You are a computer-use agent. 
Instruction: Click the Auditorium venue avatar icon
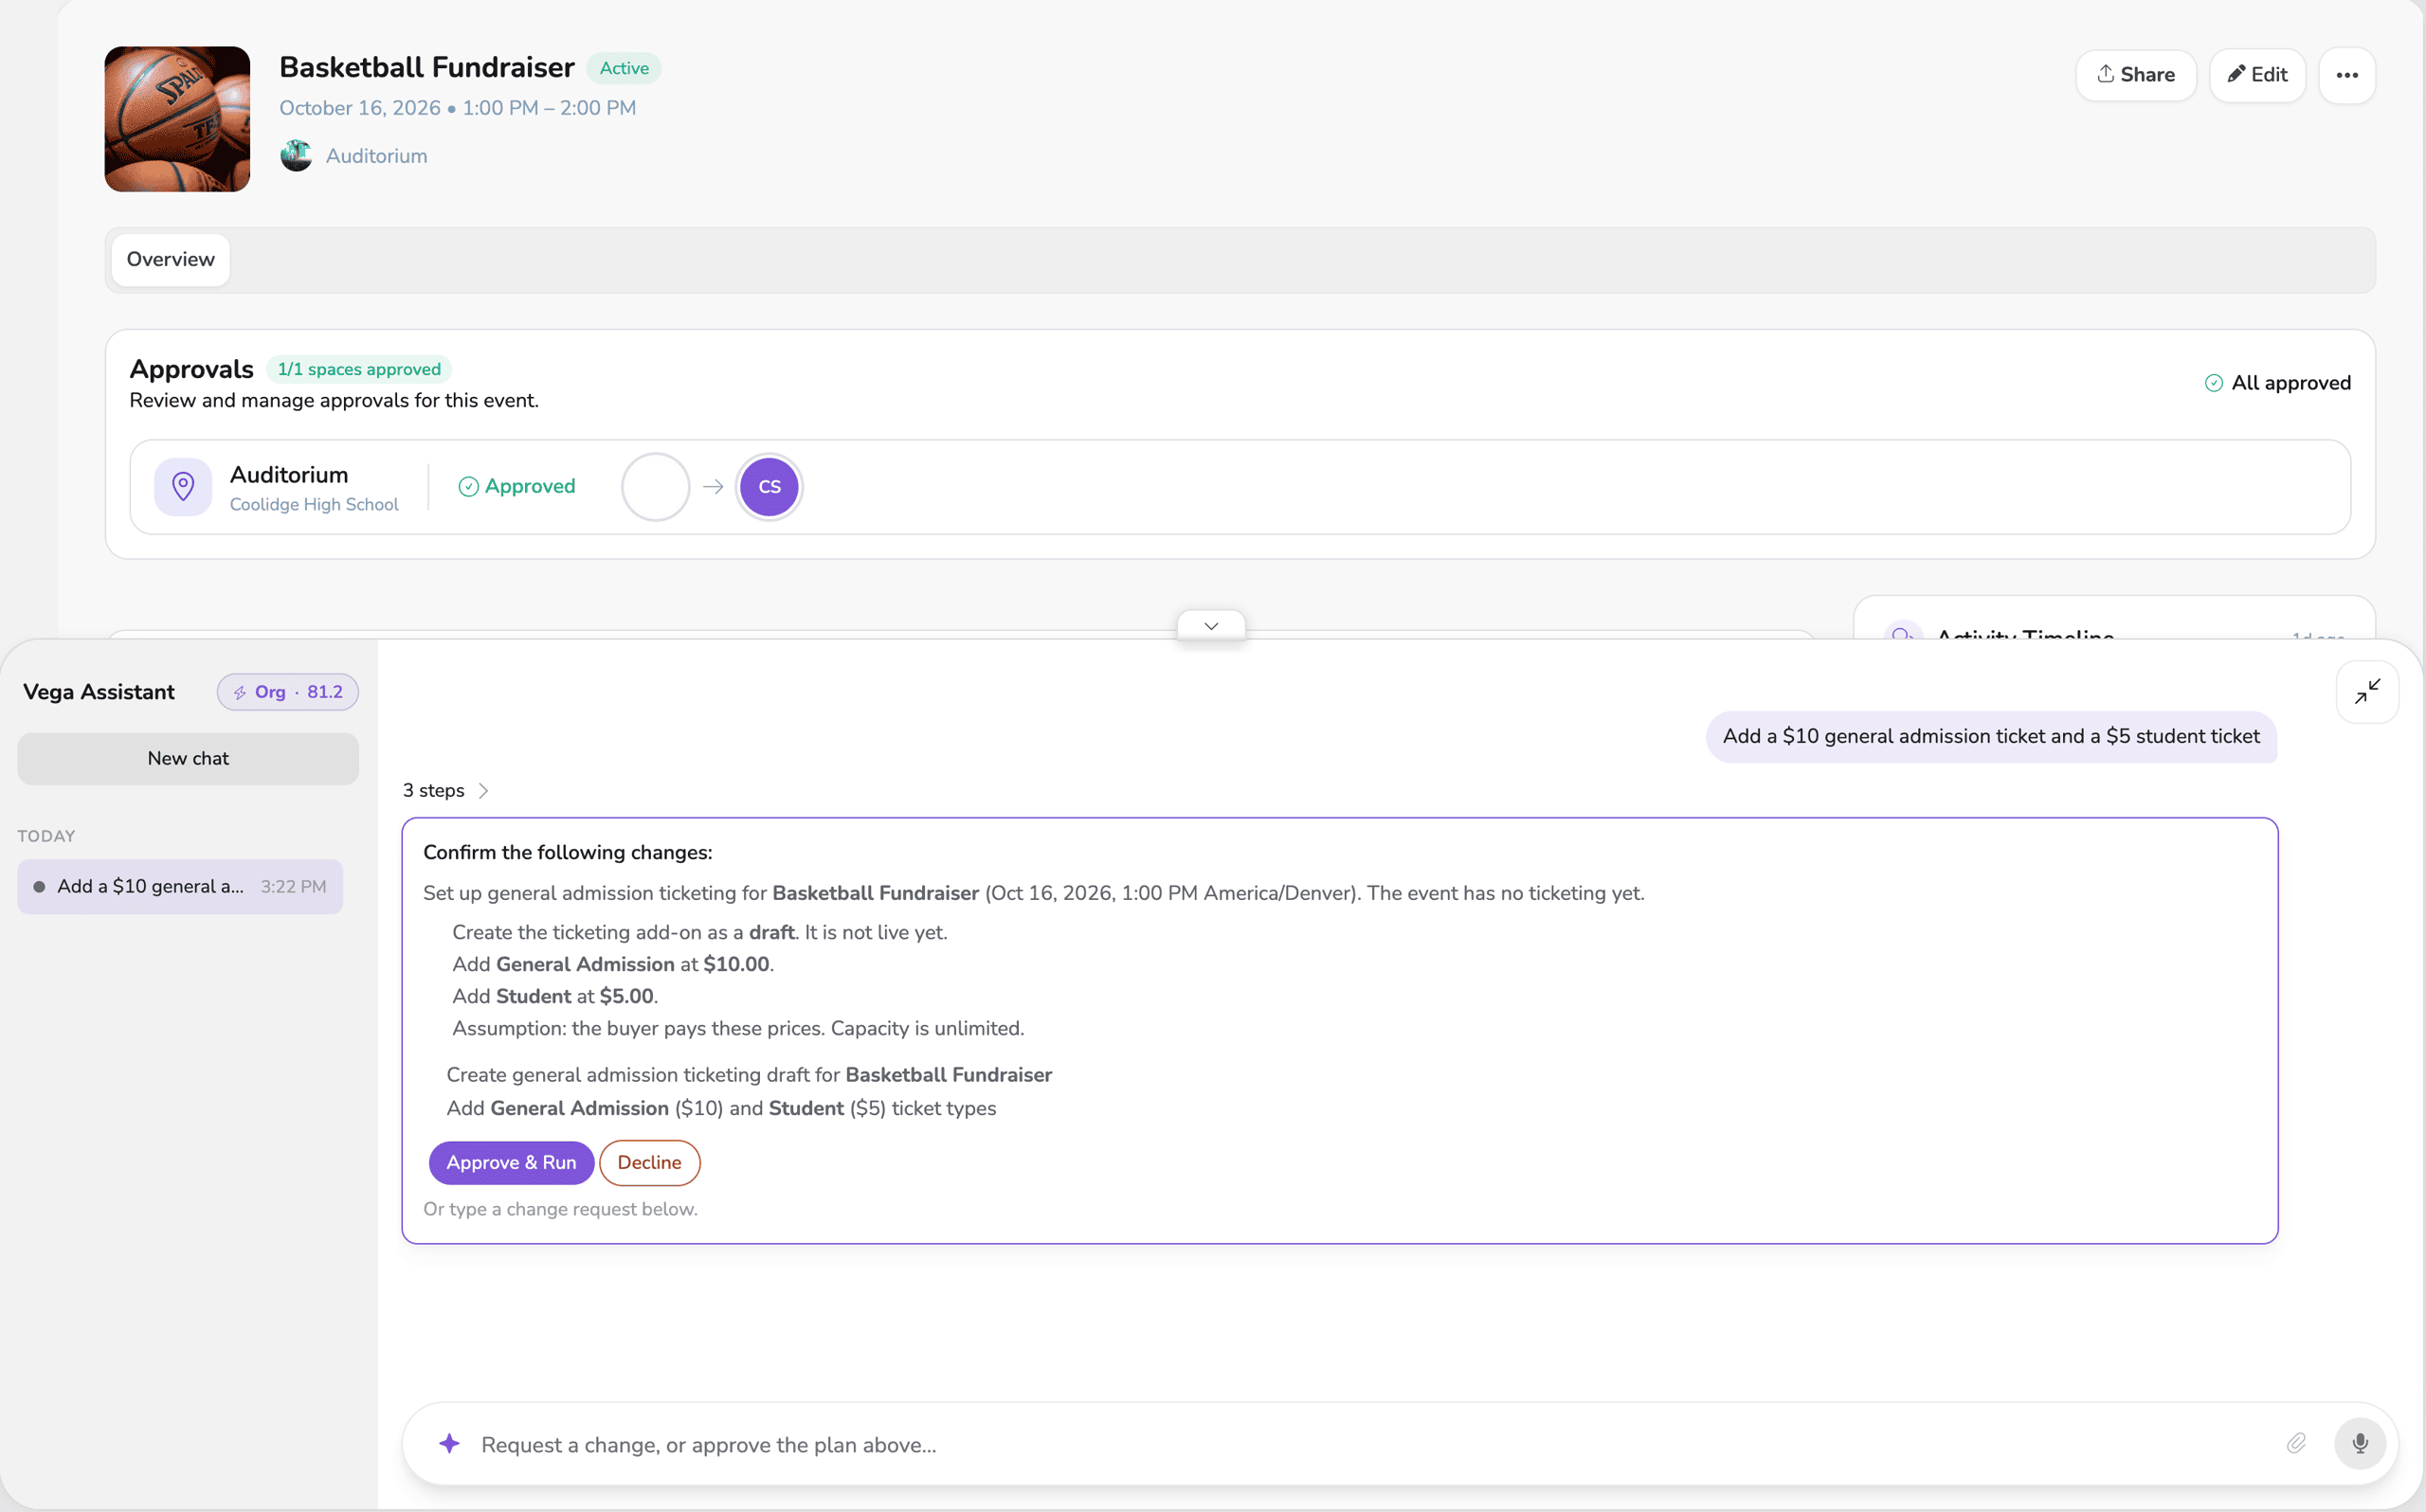[x=296, y=156]
